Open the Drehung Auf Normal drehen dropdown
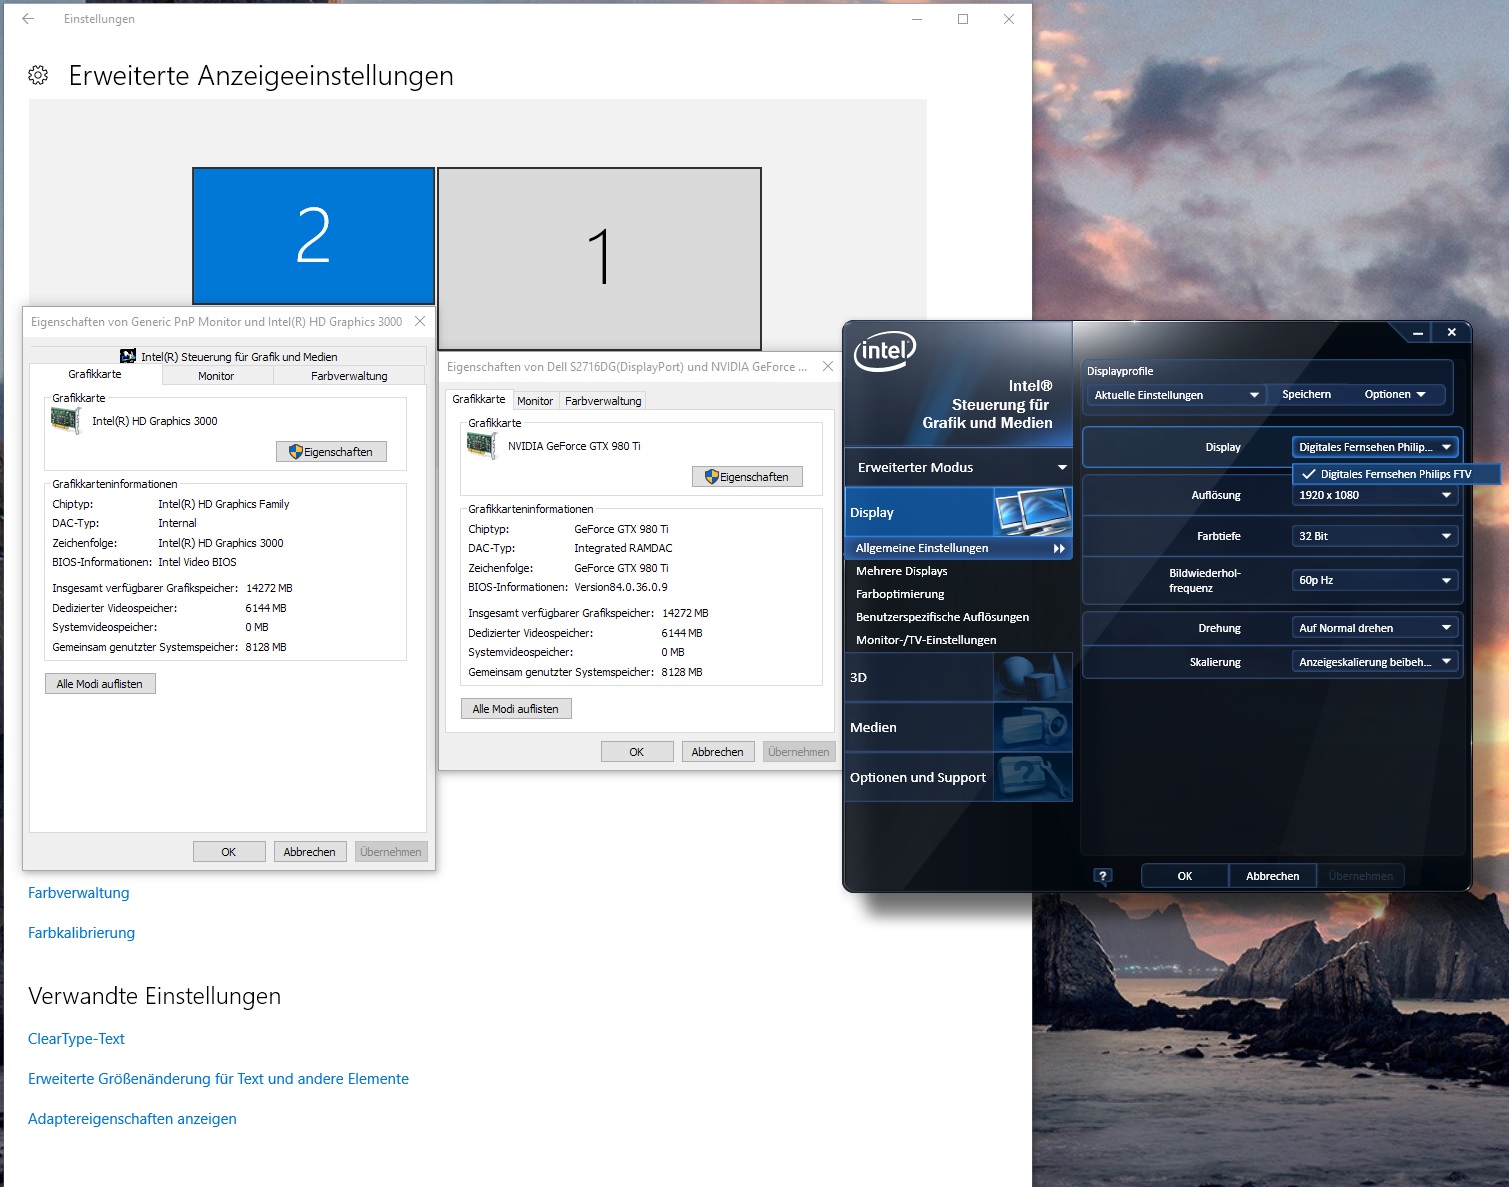 click(1375, 628)
